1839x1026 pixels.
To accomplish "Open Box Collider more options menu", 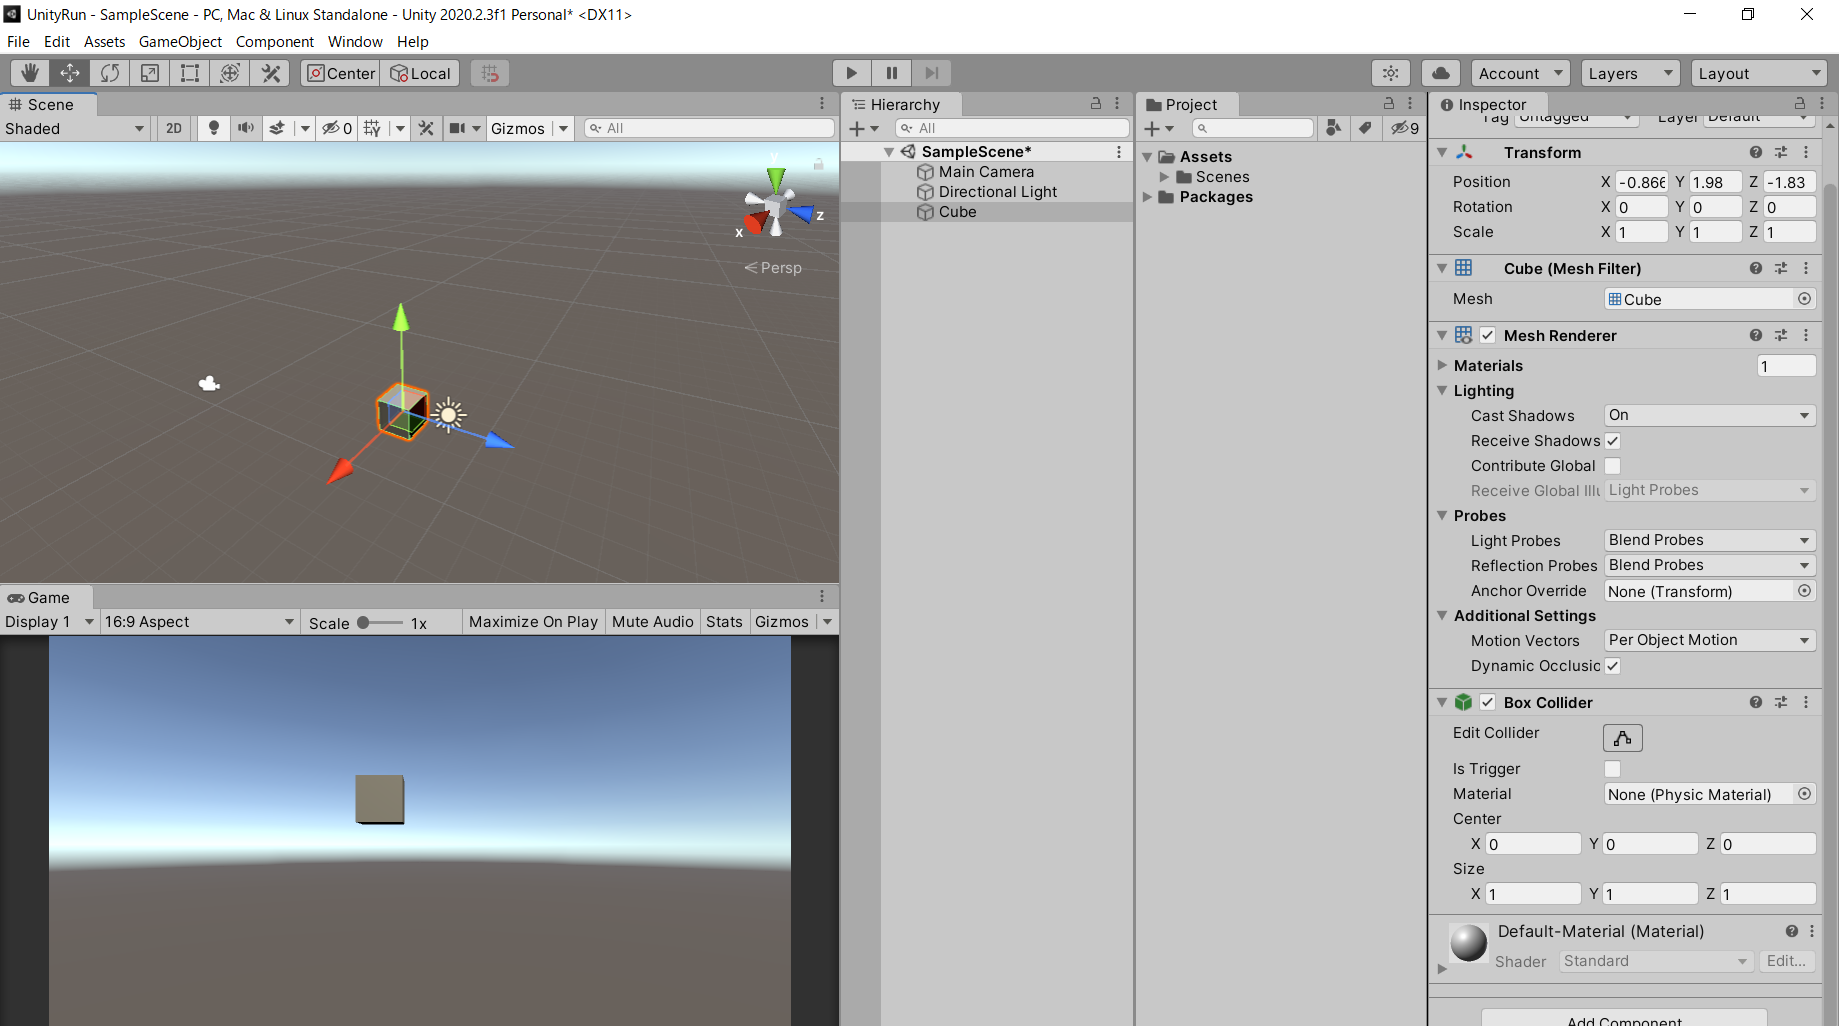I will (1806, 702).
